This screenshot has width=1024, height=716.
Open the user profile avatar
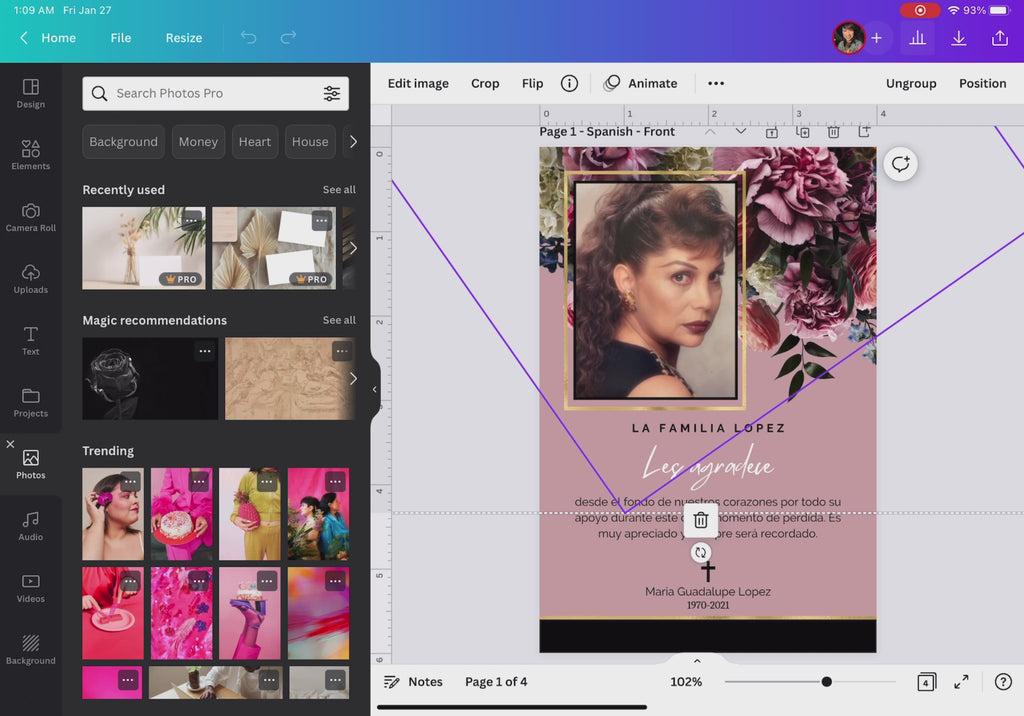click(848, 38)
